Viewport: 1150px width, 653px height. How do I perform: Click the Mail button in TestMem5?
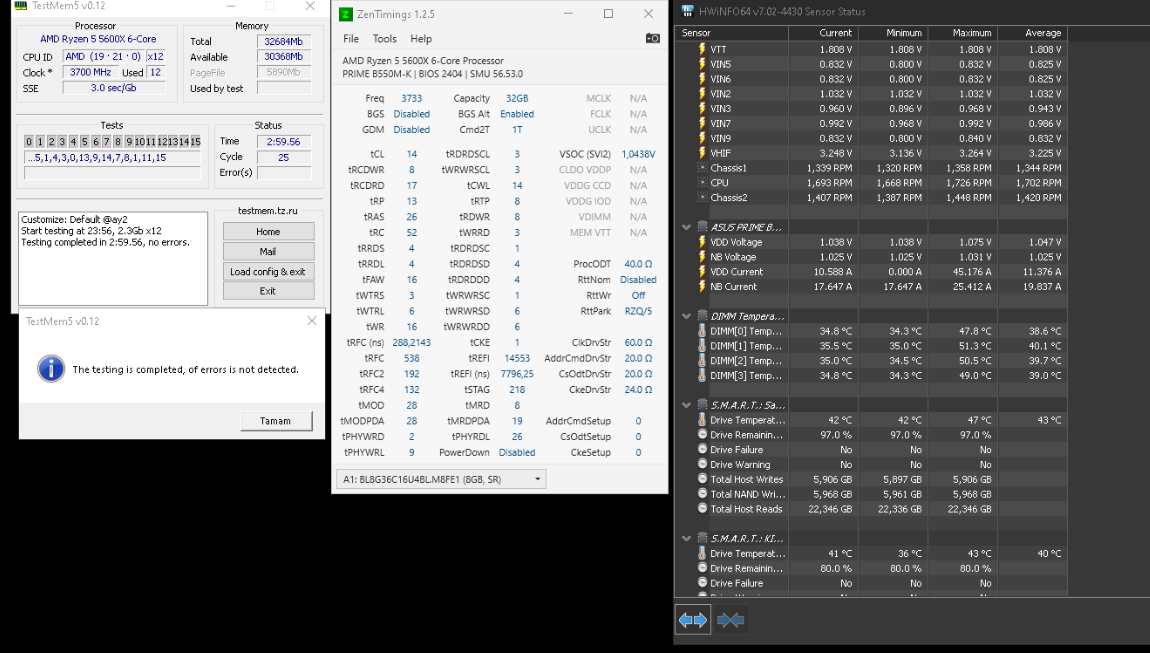click(268, 251)
